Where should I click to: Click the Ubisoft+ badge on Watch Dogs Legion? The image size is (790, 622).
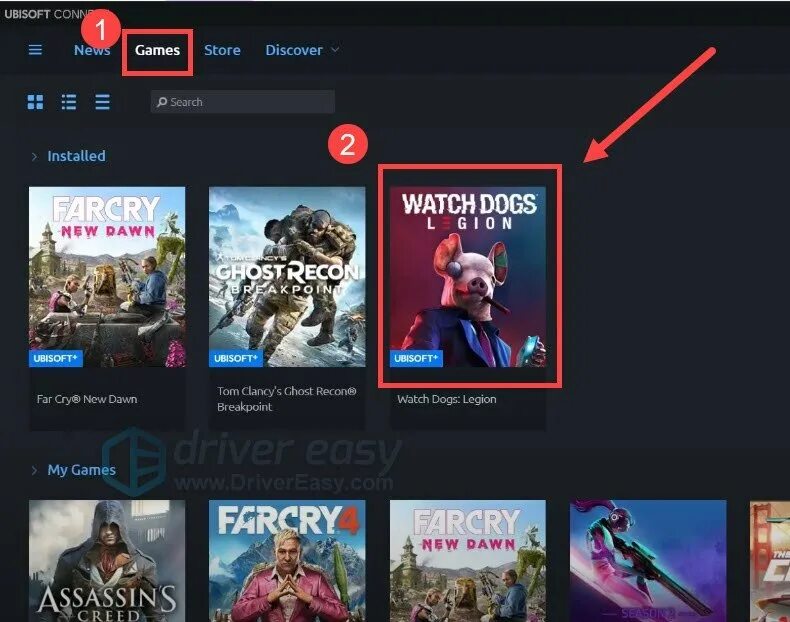pyautogui.click(x=416, y=359)
